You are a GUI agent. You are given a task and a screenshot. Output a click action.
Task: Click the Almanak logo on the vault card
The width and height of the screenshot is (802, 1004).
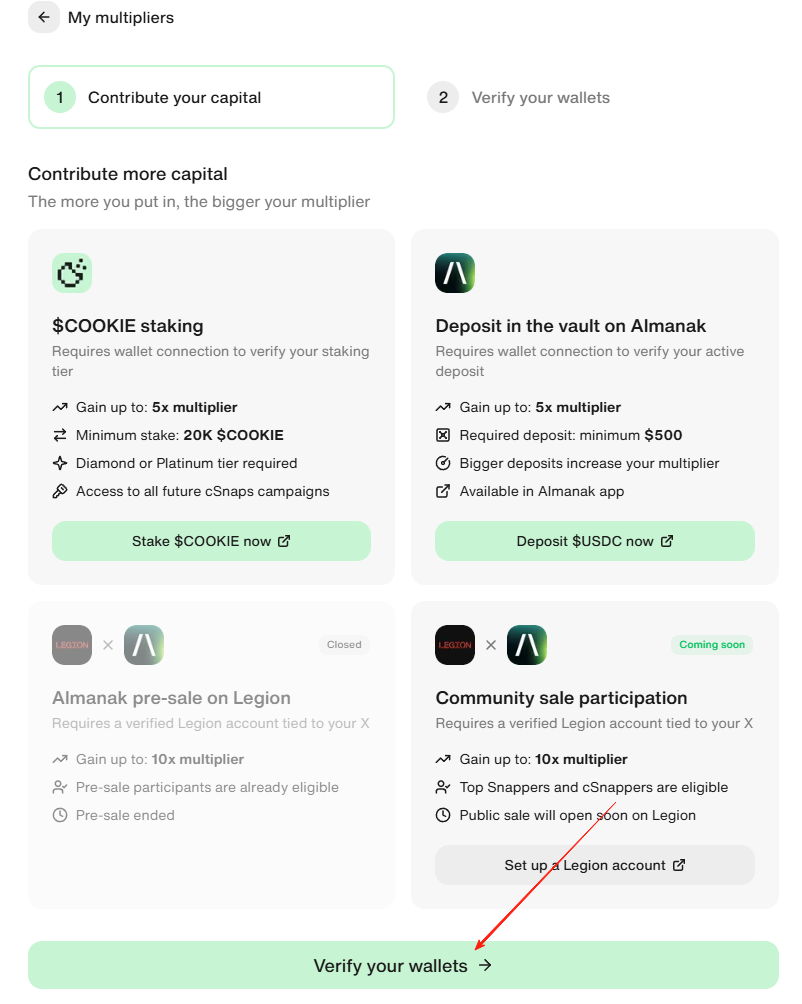[455, 272]
